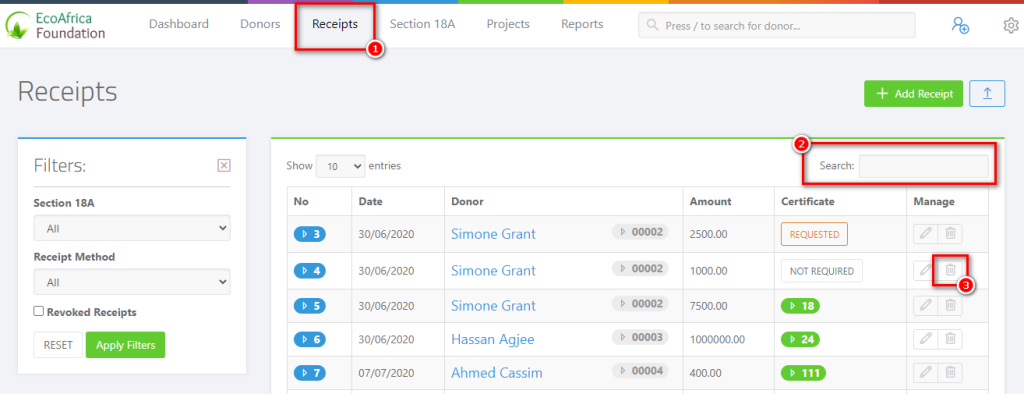Expand receipt number 4 badge

[x=310, y=270]
